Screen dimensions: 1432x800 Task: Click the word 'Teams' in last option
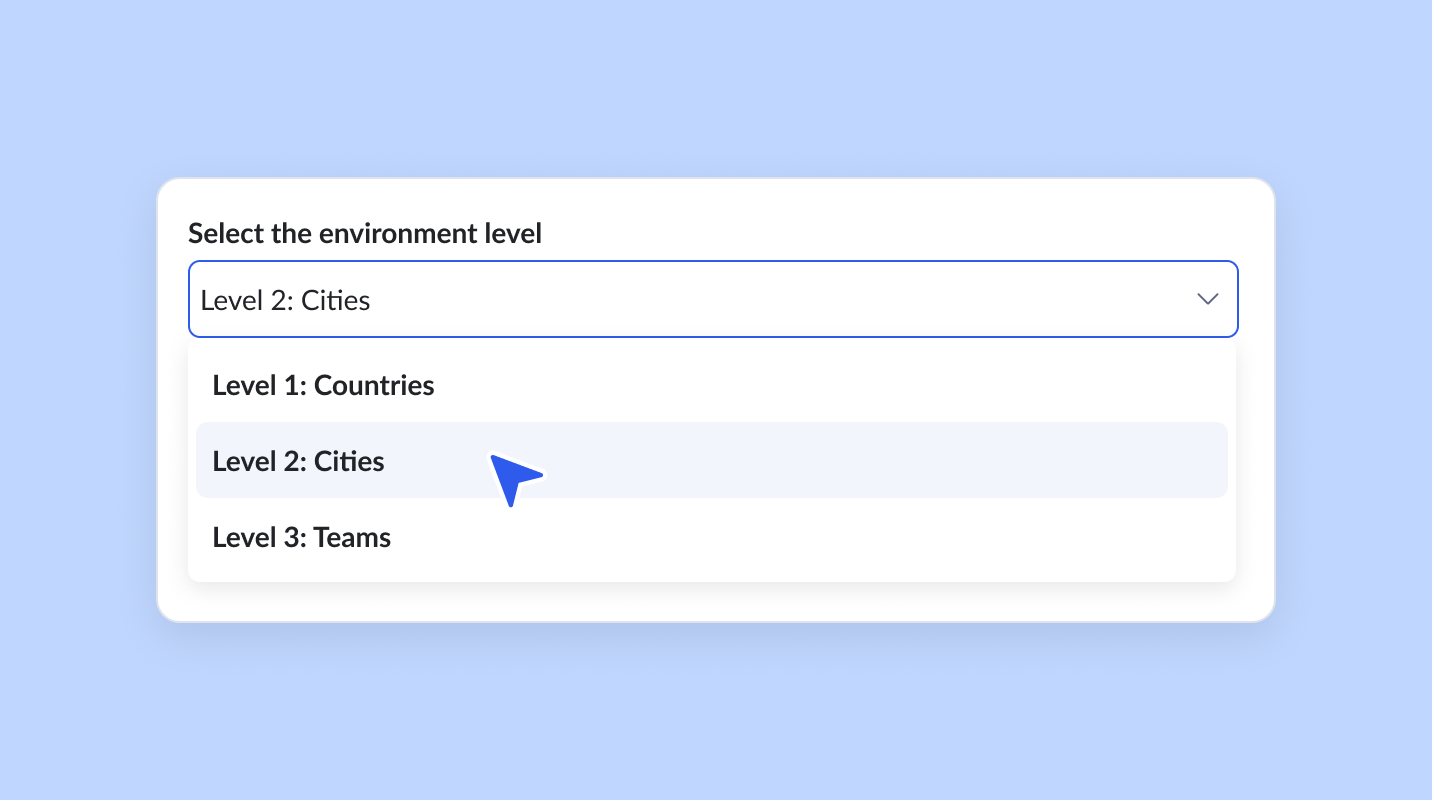[352, 537]
